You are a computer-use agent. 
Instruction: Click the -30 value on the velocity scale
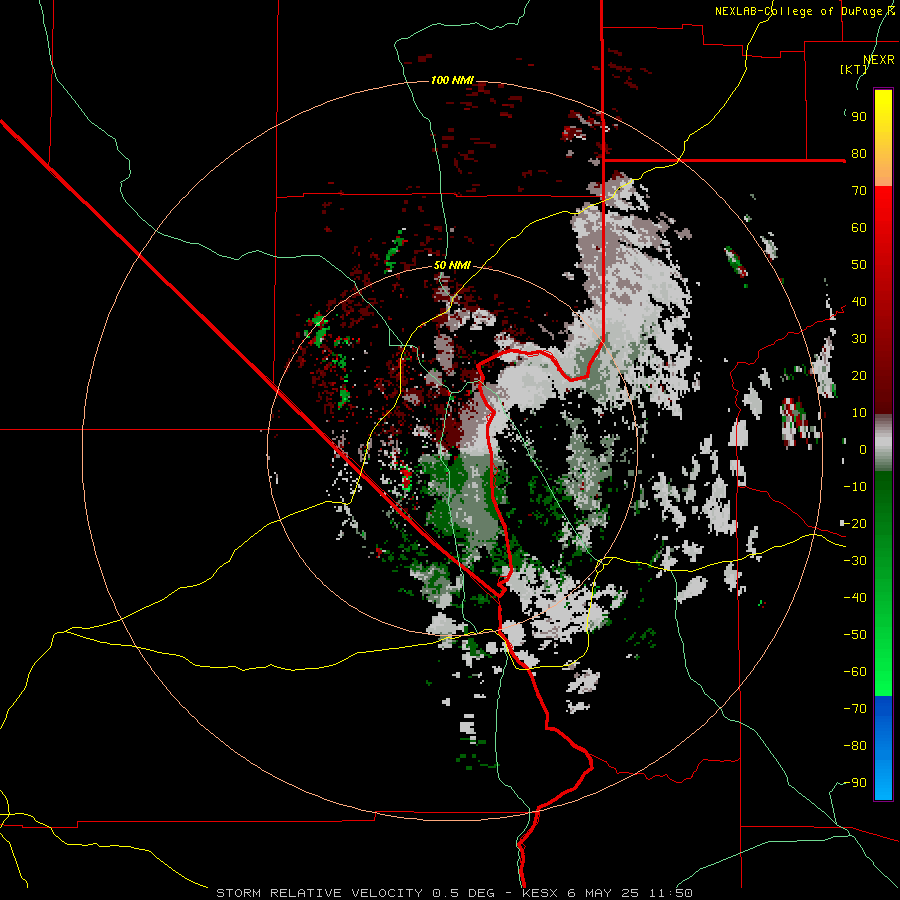point(855,561)
